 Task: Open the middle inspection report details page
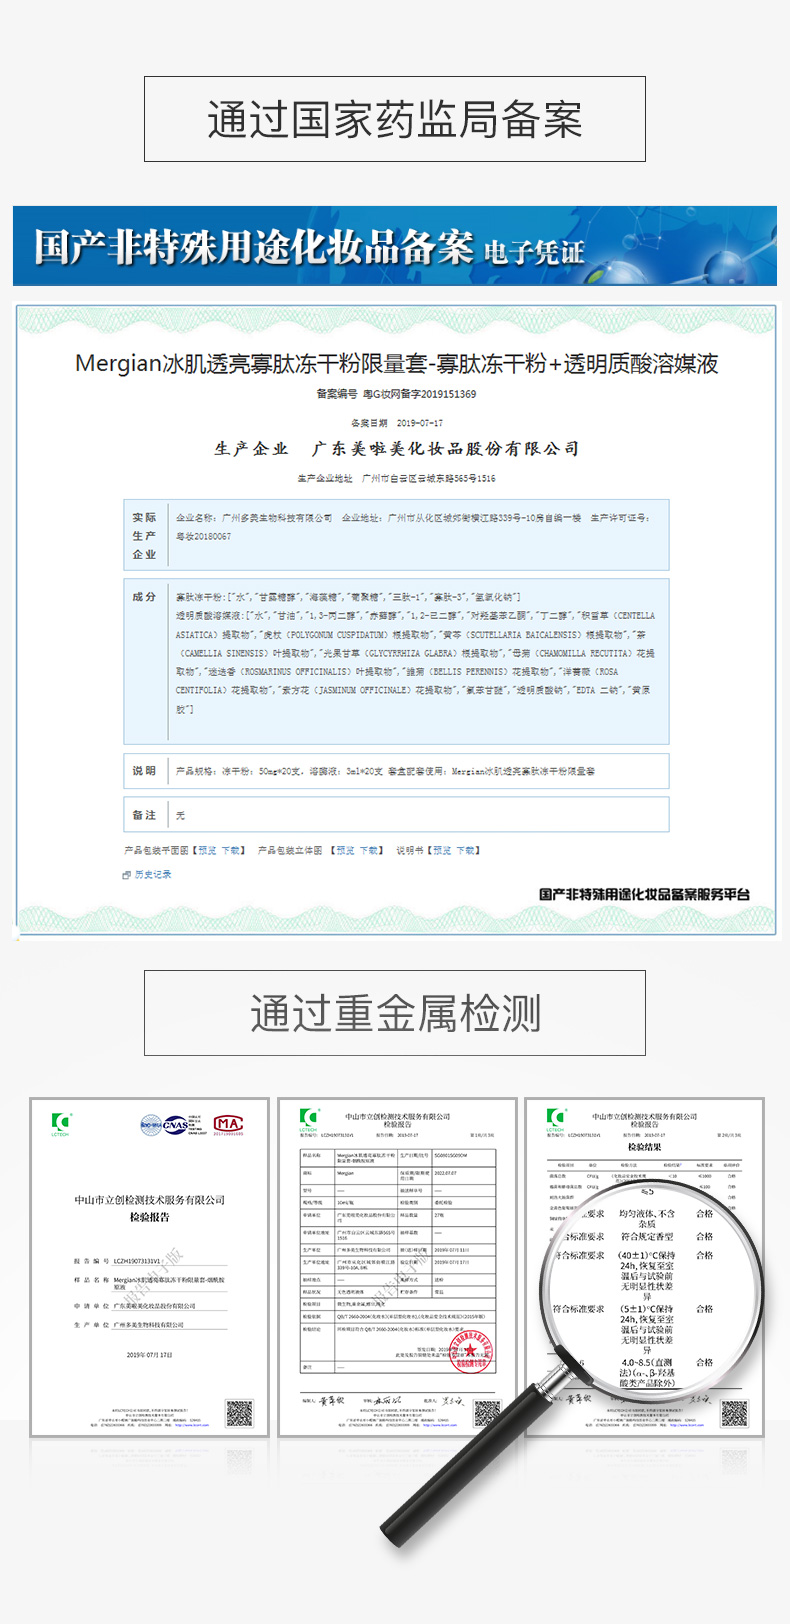397,1267
